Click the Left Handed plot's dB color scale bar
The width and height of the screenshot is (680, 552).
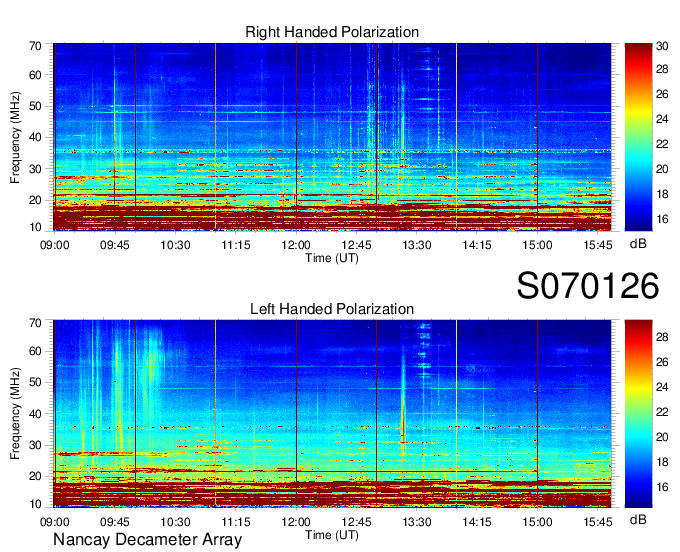point(638,414)
